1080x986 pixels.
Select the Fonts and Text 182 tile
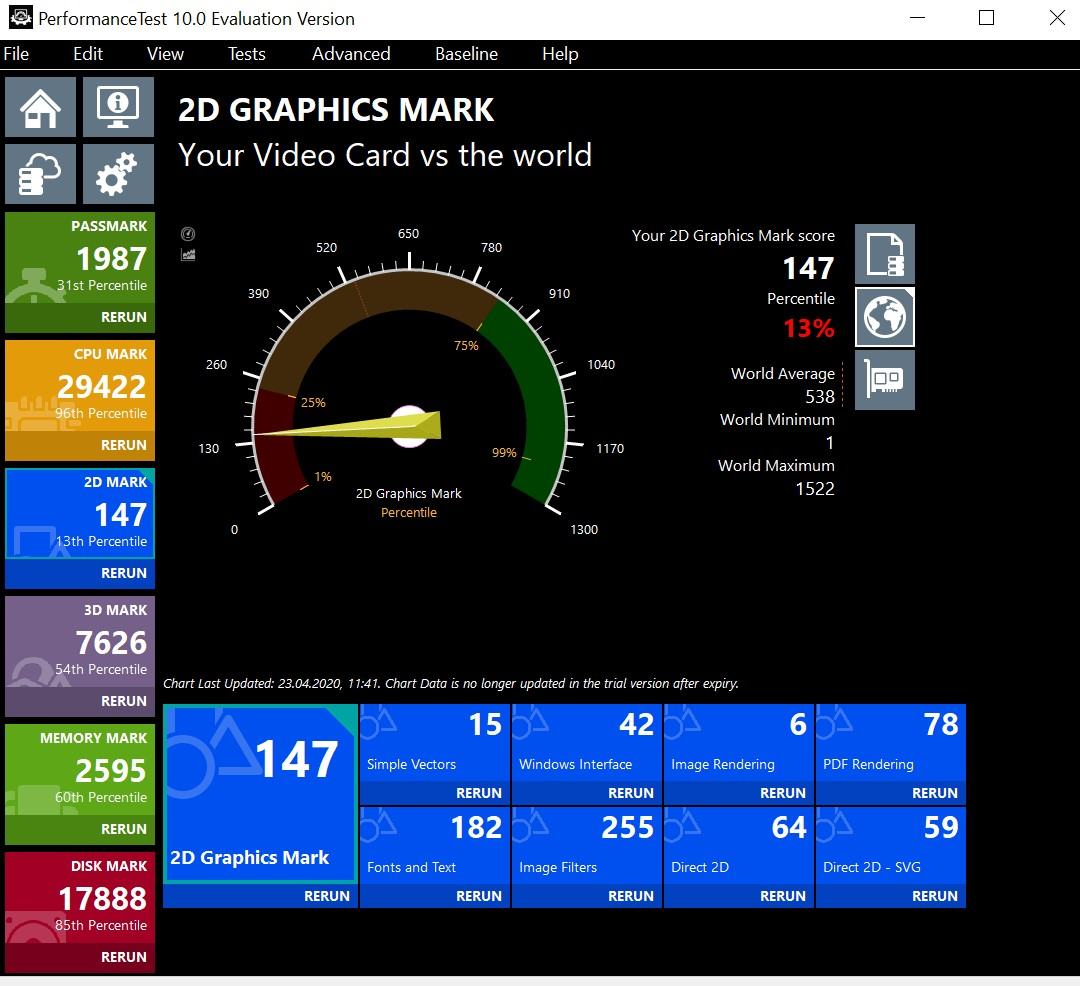[x=435, y=846]
